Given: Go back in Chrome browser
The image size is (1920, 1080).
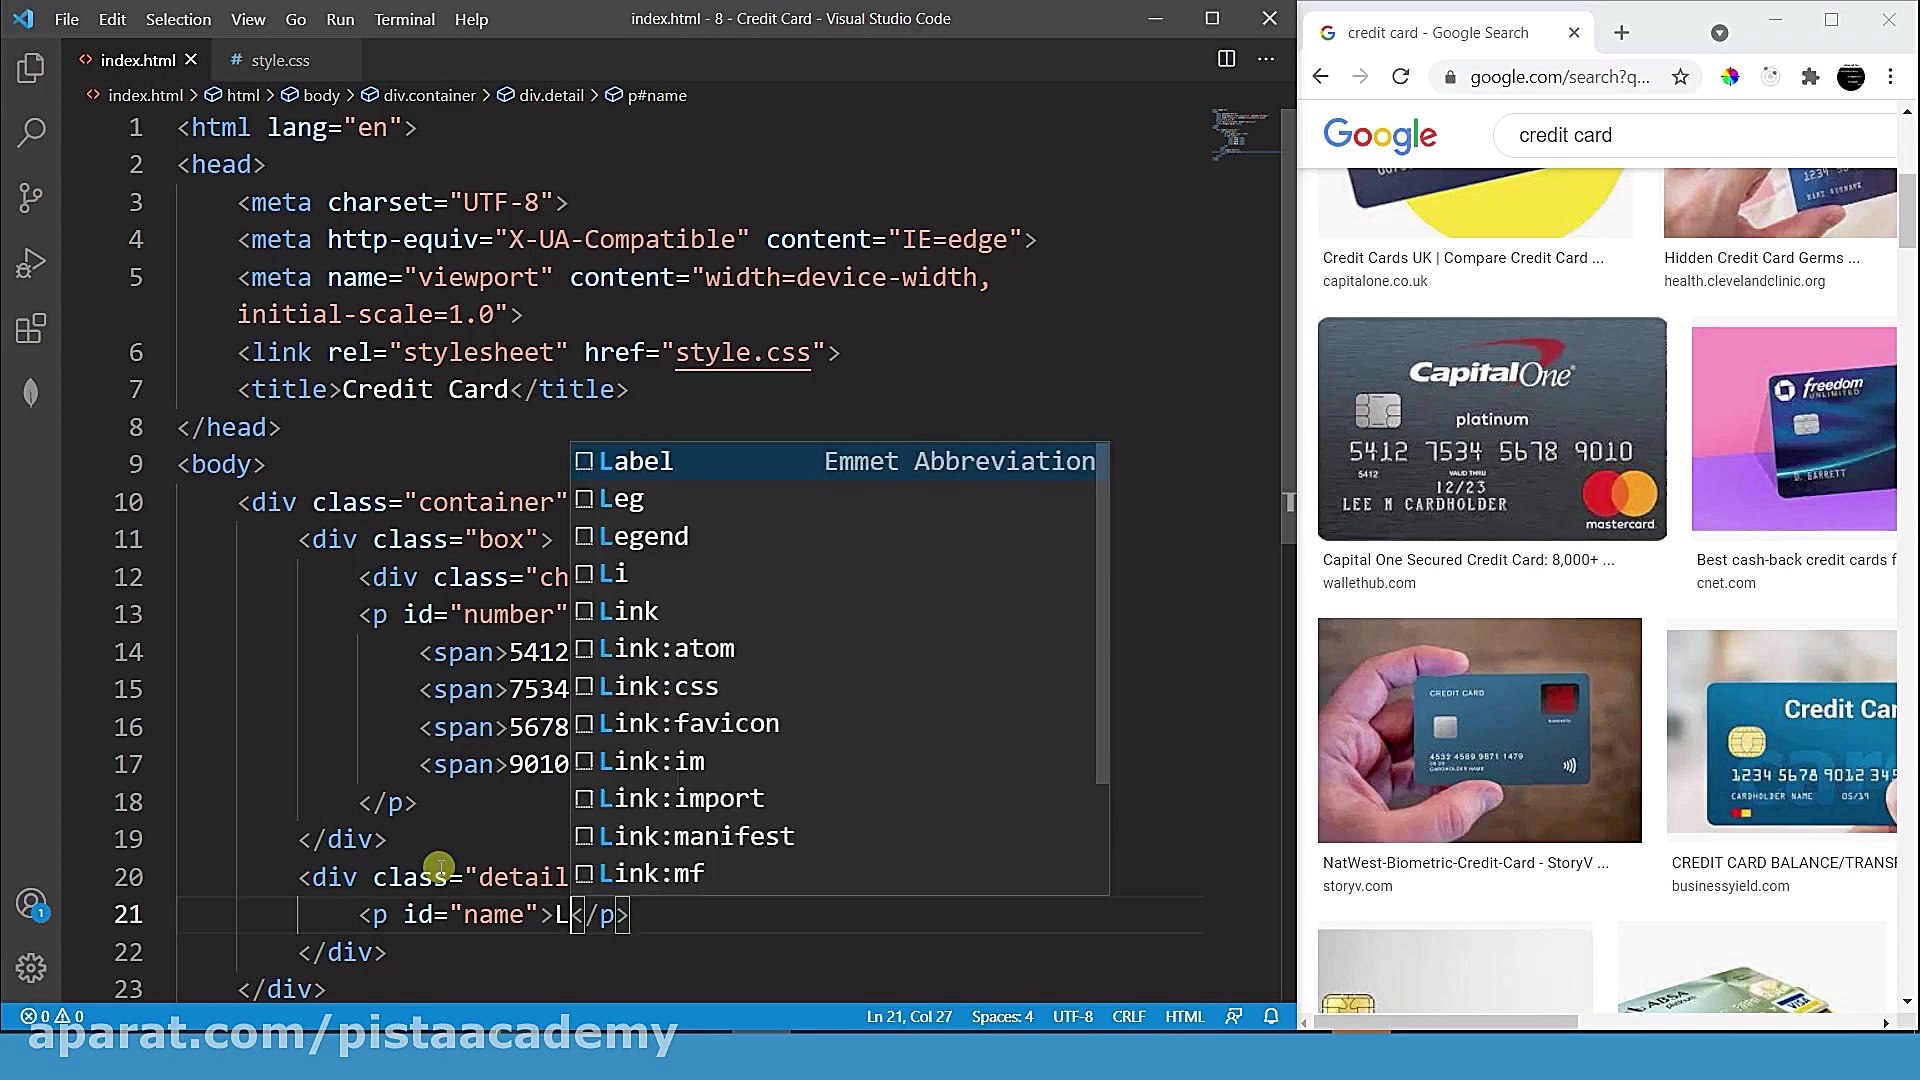Looking at the screenshot, I should pos(1320,77).
